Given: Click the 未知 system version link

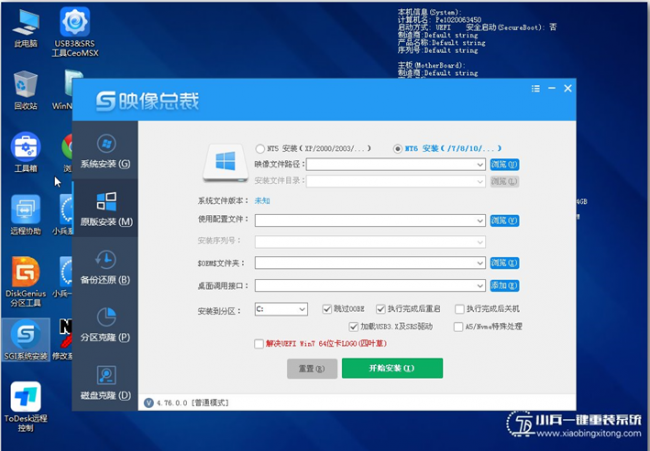Looking at the screenshot, I should pos(262,201).
